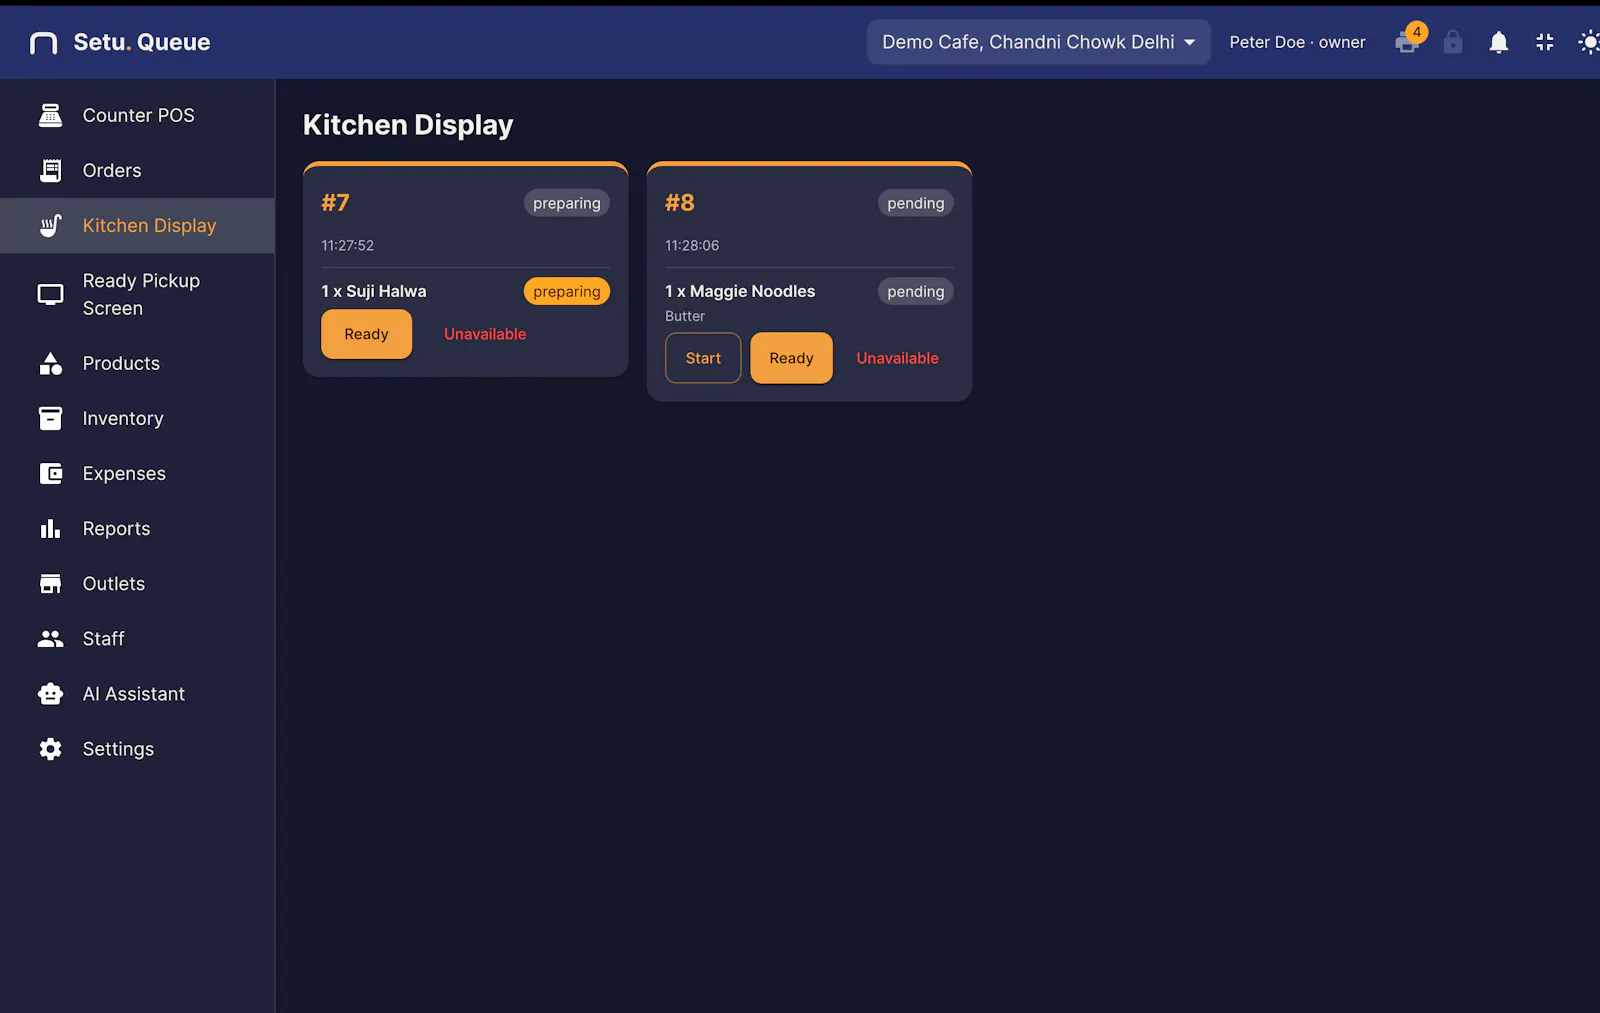Click the 1 x Suji Halwa item text
The image size is (1600, 1013).
tap(374, 291)
